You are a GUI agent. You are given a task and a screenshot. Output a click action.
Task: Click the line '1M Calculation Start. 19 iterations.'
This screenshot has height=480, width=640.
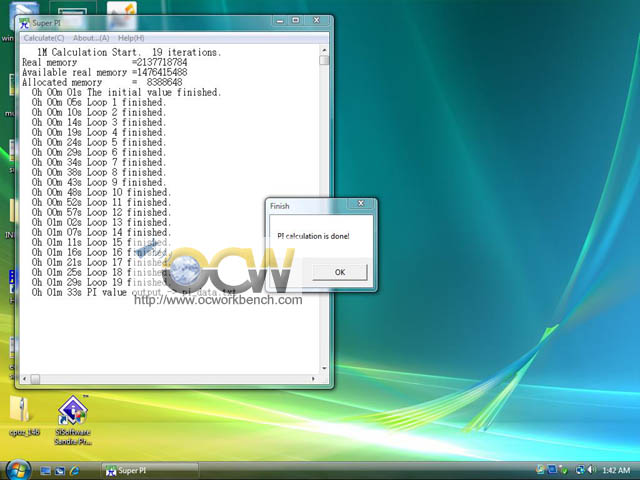(129, 52)
